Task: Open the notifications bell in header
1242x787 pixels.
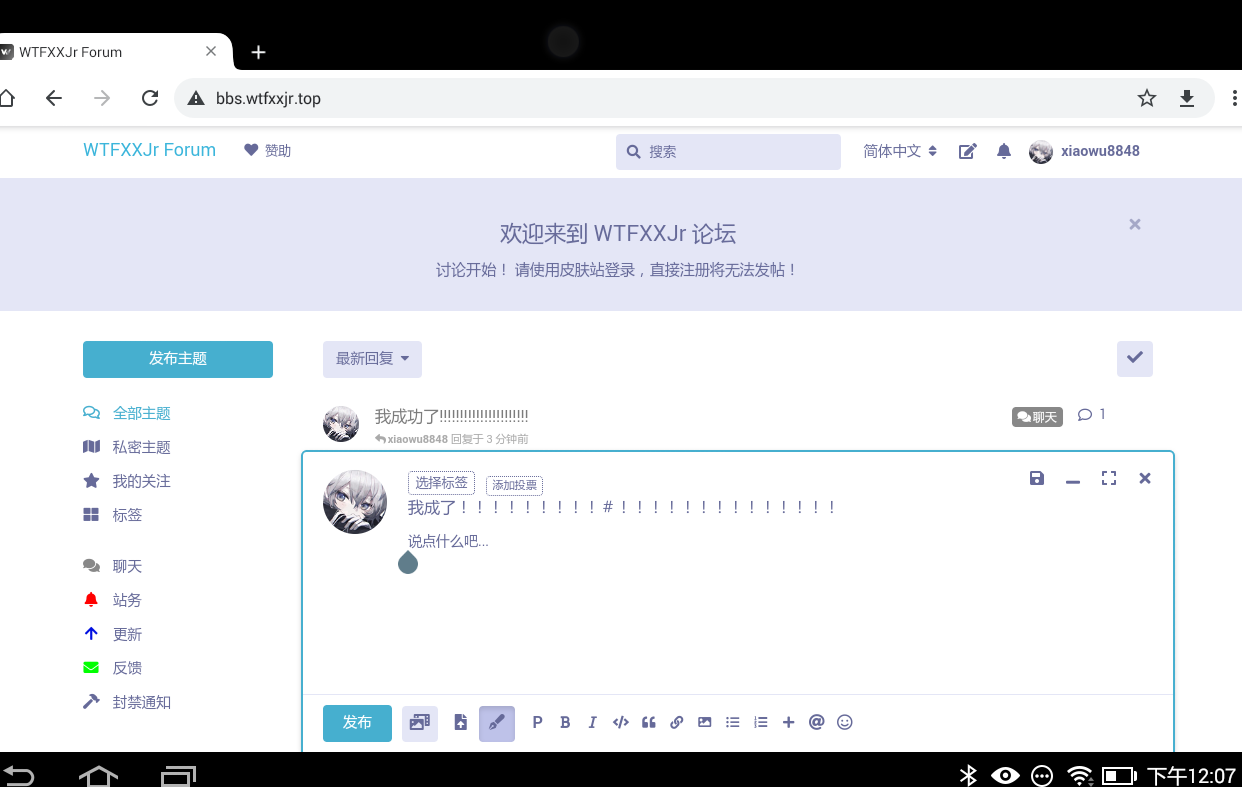Action: click(x=1004, y=151)
